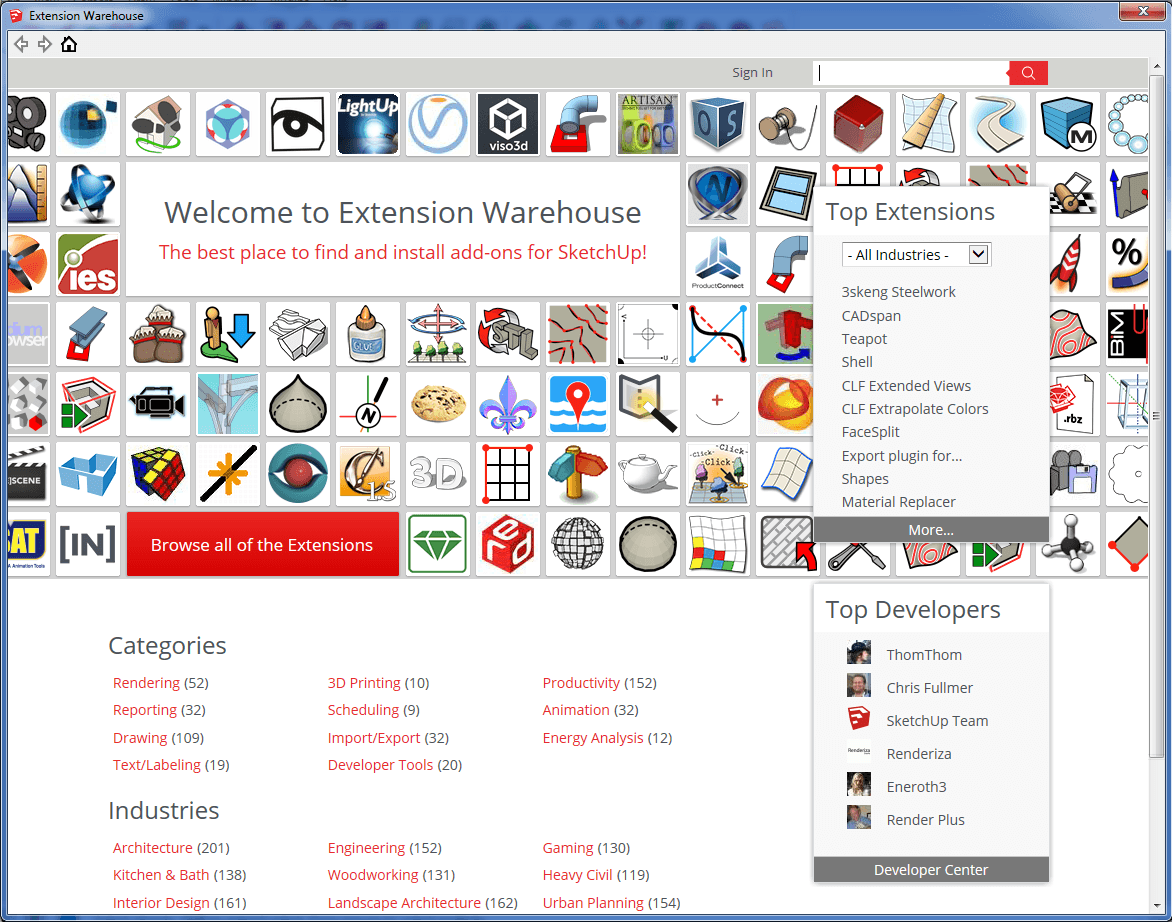1172x922 pixels.
Task: Select the video camera extension icon
Action: click(158, 404)
